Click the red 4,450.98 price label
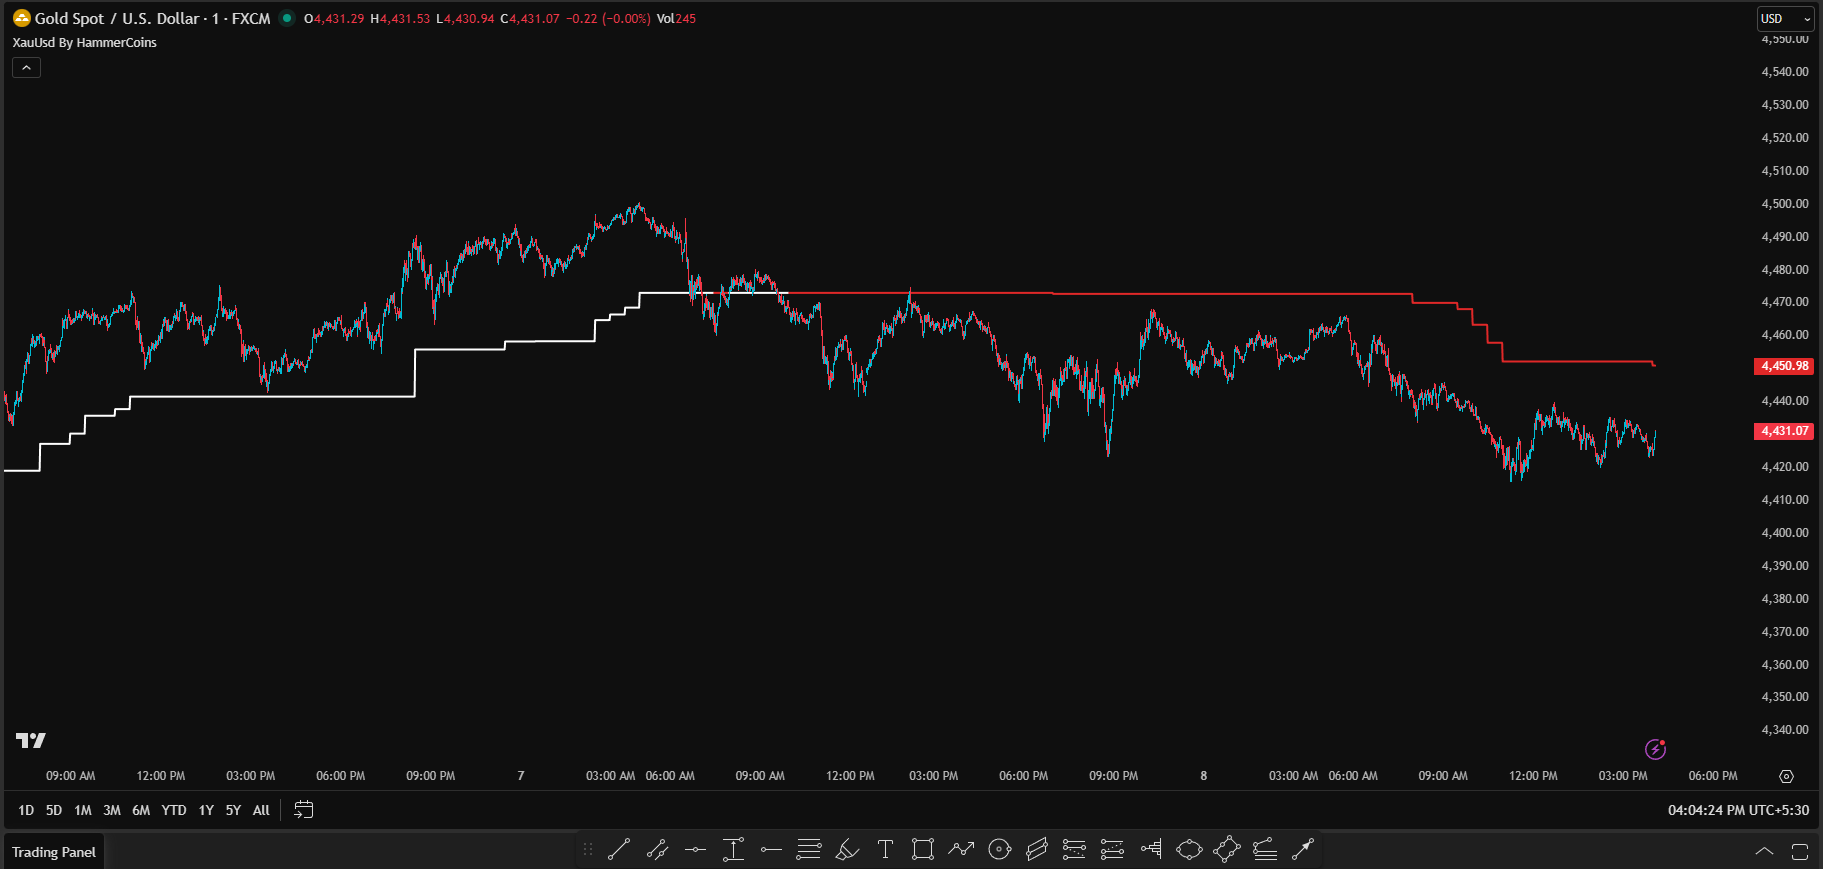 (1784, 366)
